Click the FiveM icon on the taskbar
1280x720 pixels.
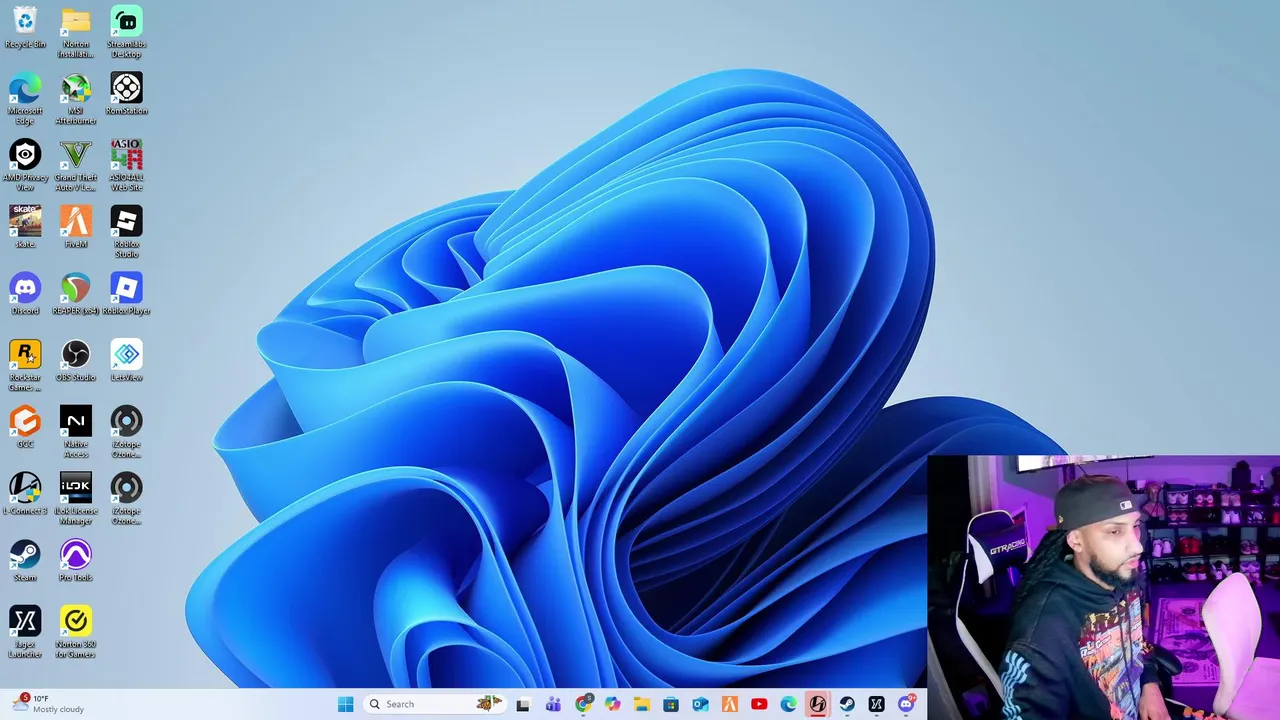[730, 704]
